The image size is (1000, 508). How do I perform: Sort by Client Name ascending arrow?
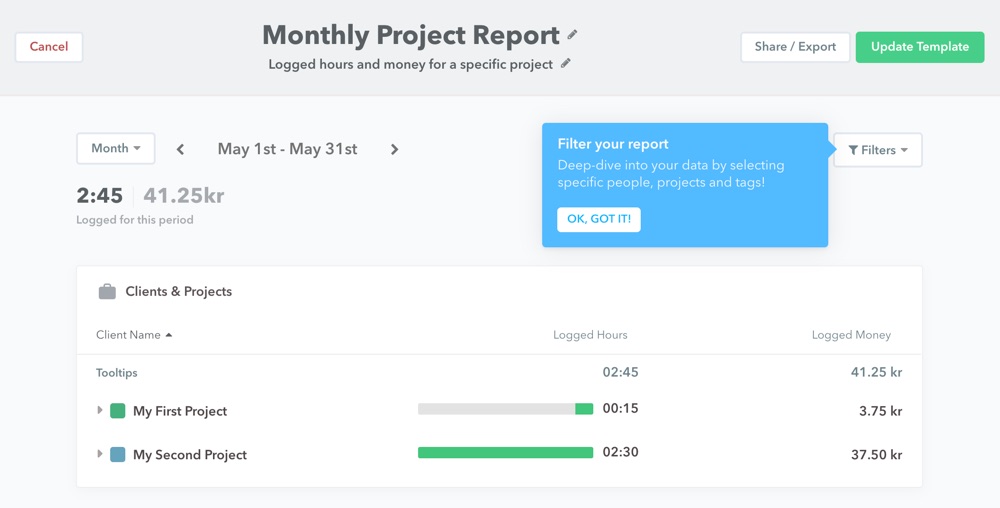[x=168, y=335]
